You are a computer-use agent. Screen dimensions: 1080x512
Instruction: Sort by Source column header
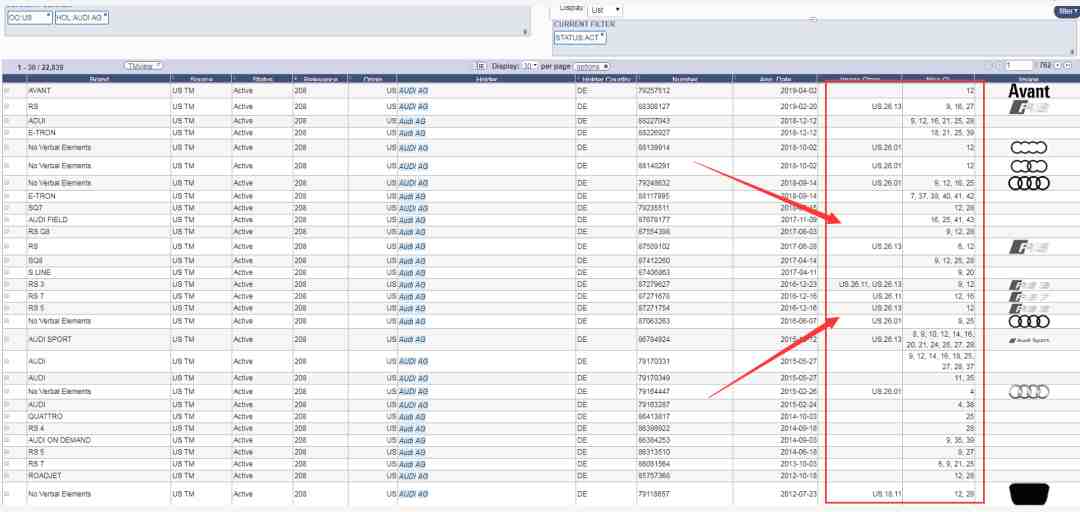tap(201, 79)
